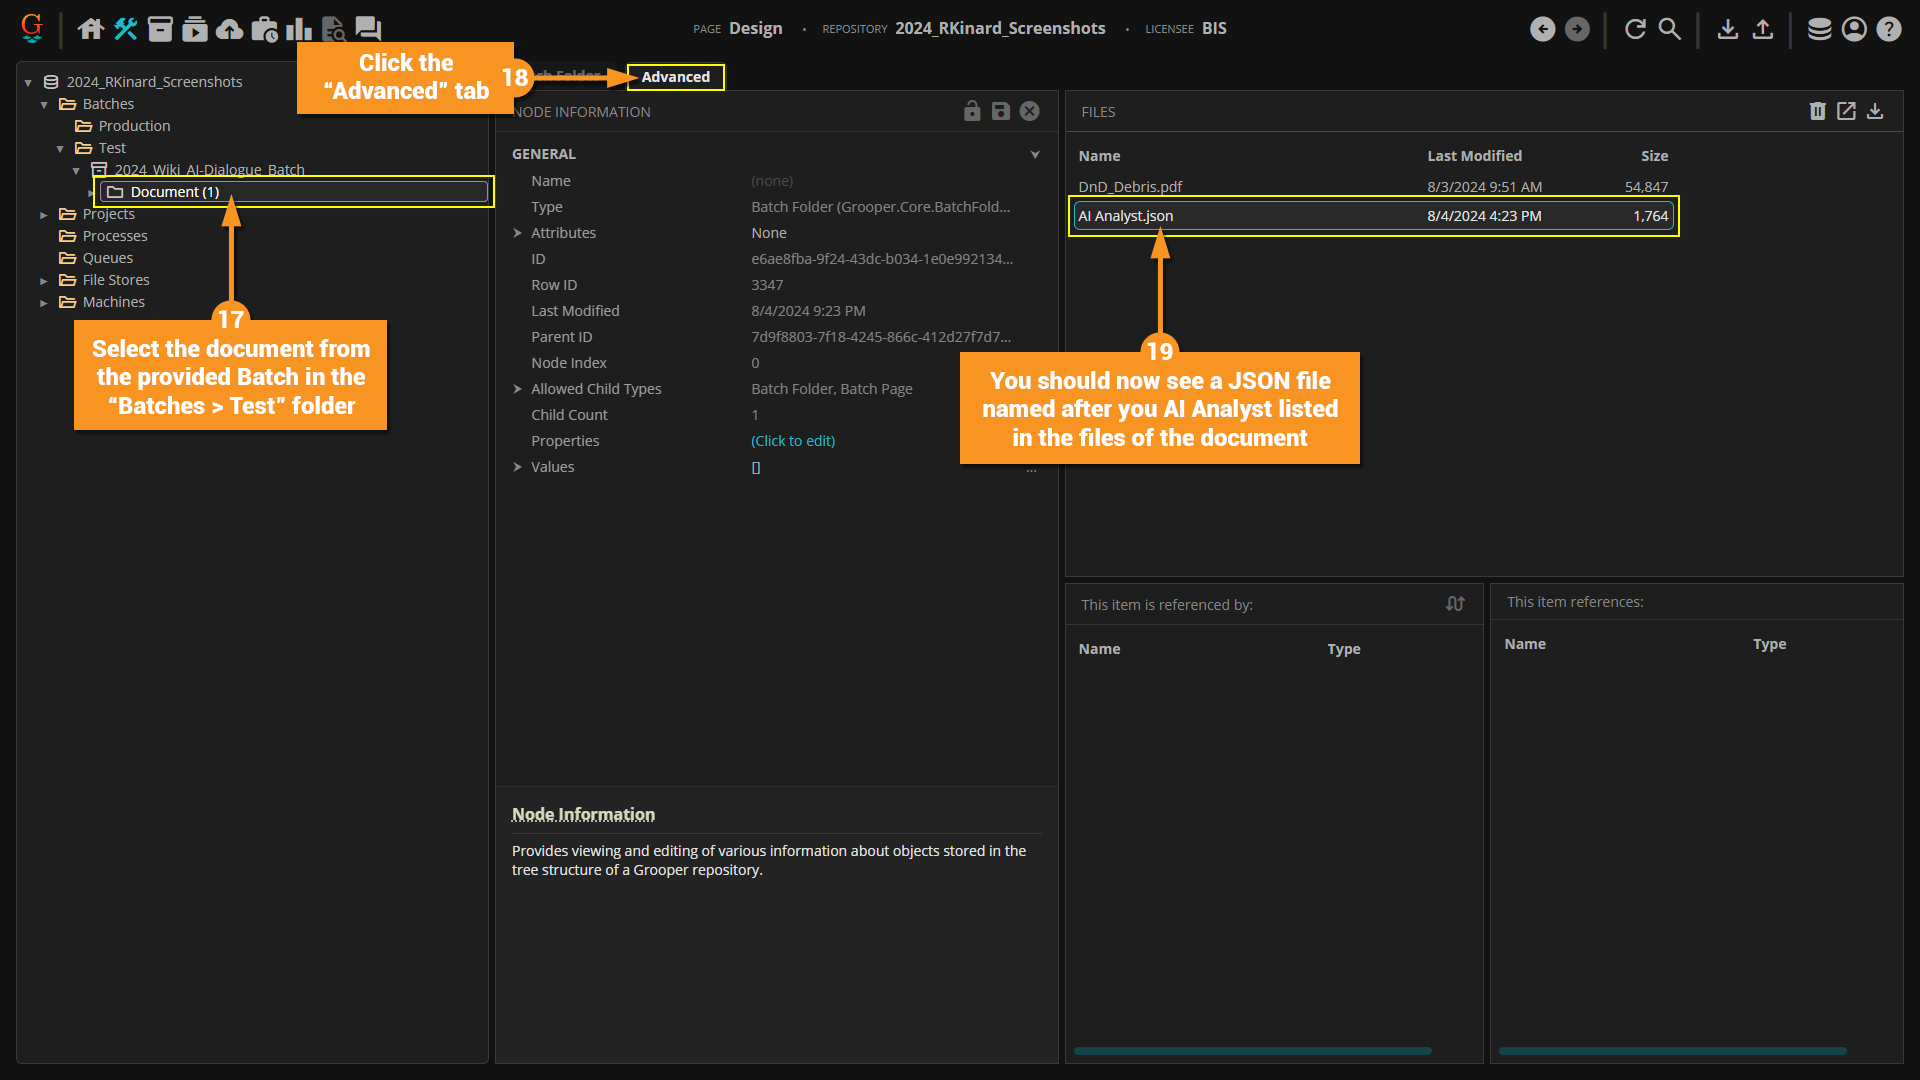Open the Chat bubbles icon
This screenshot has height=1080, width=1920.
tap(368, 29)
